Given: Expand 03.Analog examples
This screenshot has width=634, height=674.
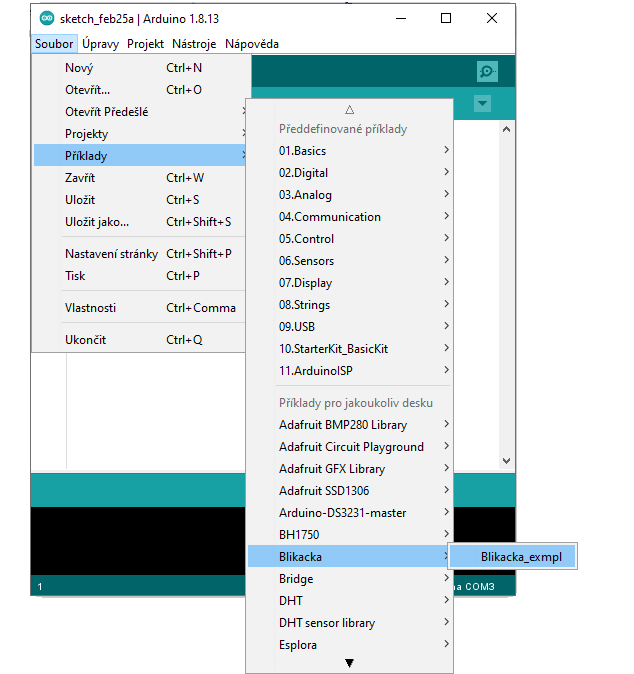Looking at the screenshot, I should [350, 195].
